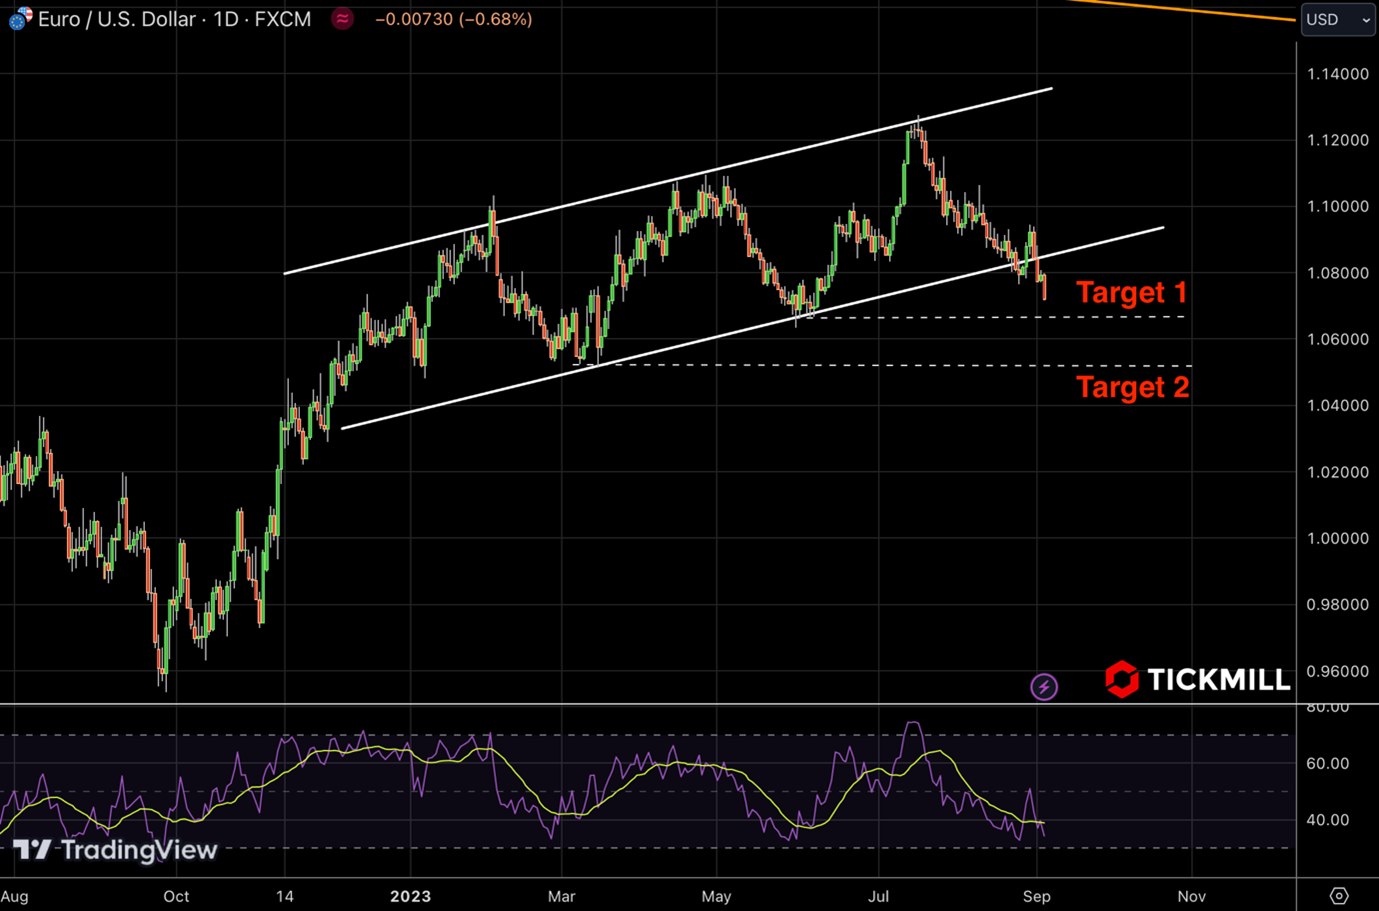The height and width of the screenshot is (911, 1379).
Task: Click the 1.14000 price axis label
Action: (x=1338, y=74)
